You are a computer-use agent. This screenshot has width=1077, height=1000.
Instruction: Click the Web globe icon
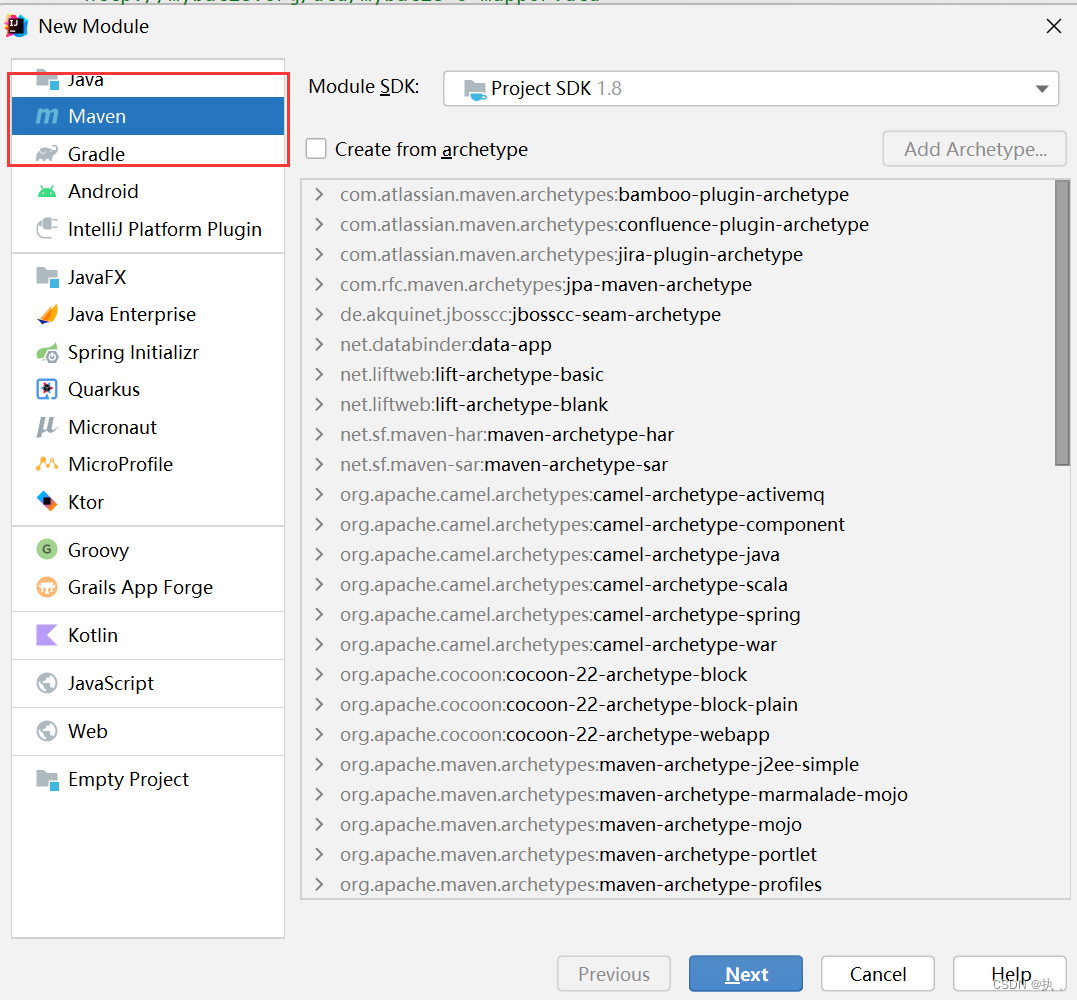tap(47, 731)
